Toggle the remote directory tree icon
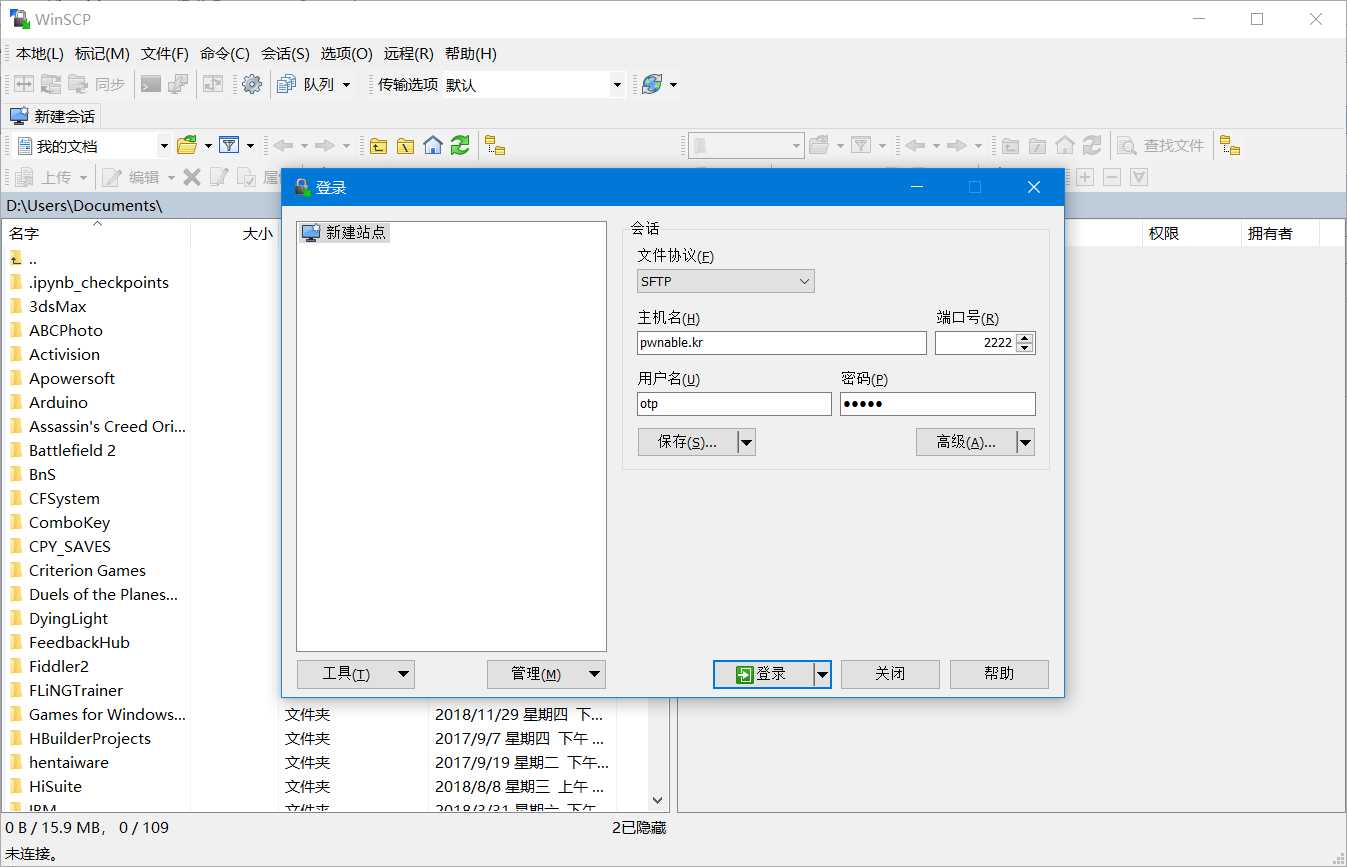The height and width of the screenshot is (867, 1347). click(1230, 146)
